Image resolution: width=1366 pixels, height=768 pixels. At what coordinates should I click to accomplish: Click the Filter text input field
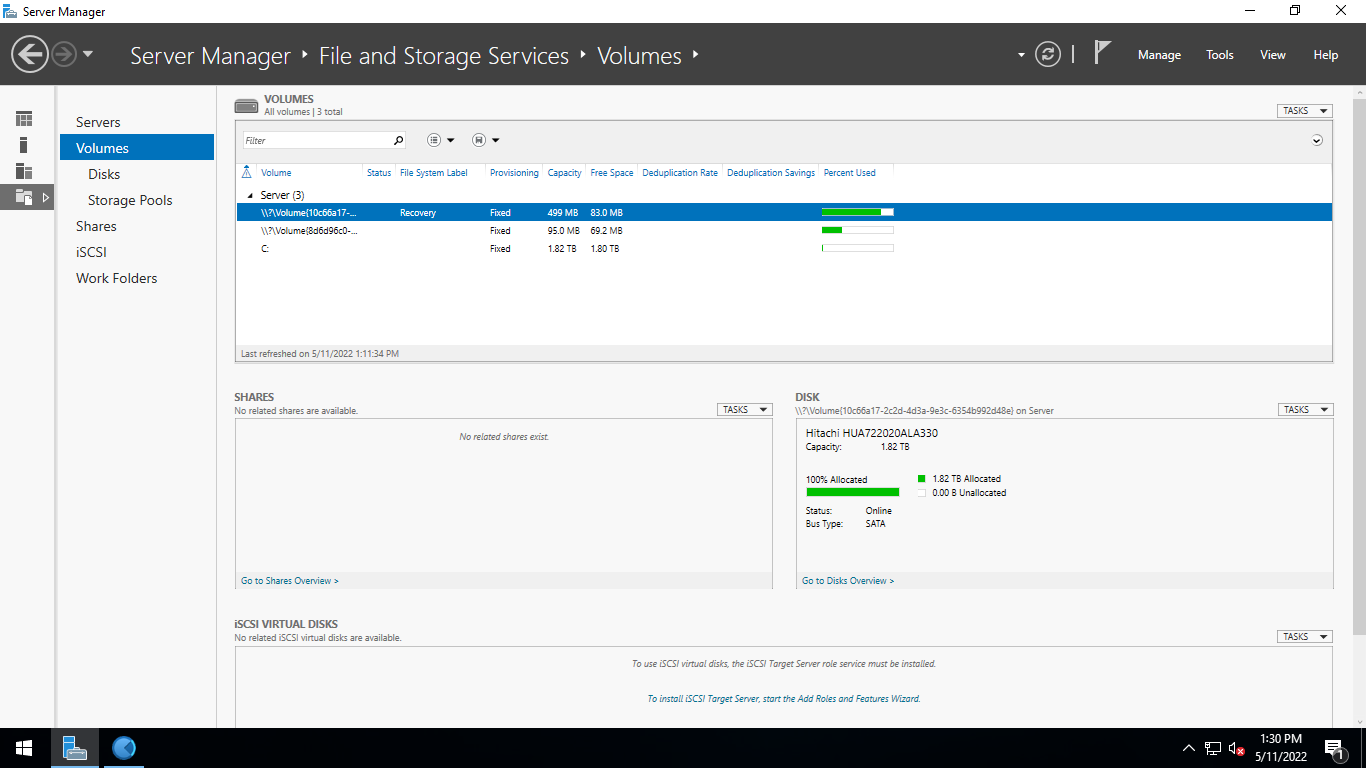315,141
